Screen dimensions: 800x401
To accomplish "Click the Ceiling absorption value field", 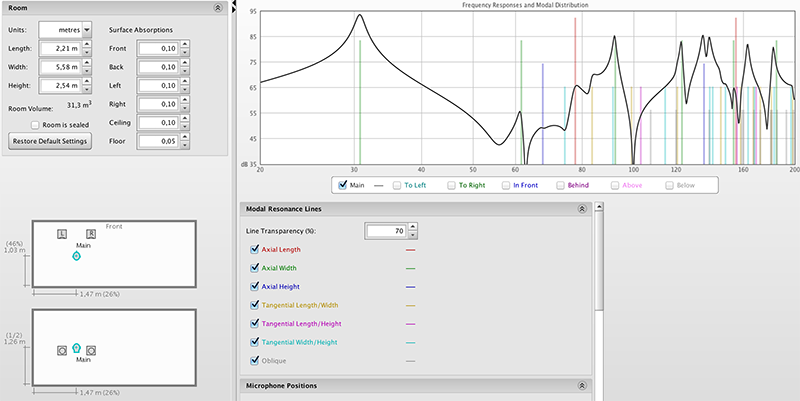I will tap(158, 123).
